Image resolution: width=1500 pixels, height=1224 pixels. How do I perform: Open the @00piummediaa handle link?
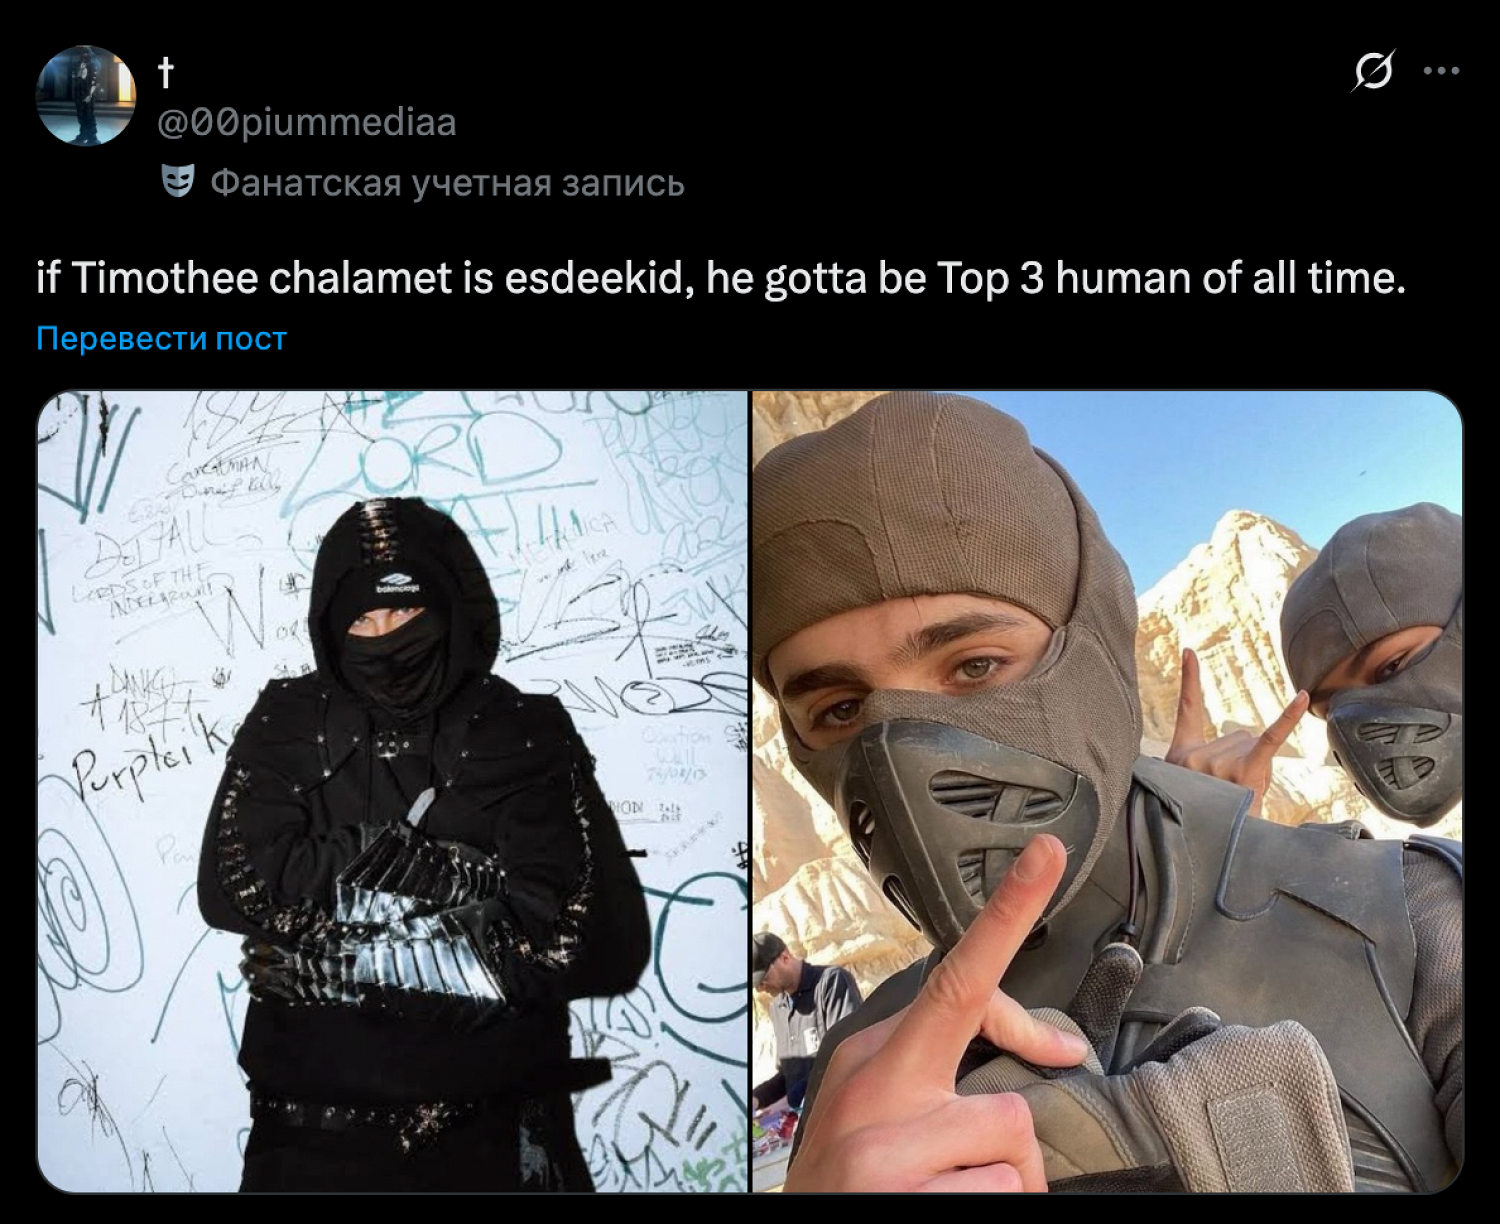click(307, 122)
